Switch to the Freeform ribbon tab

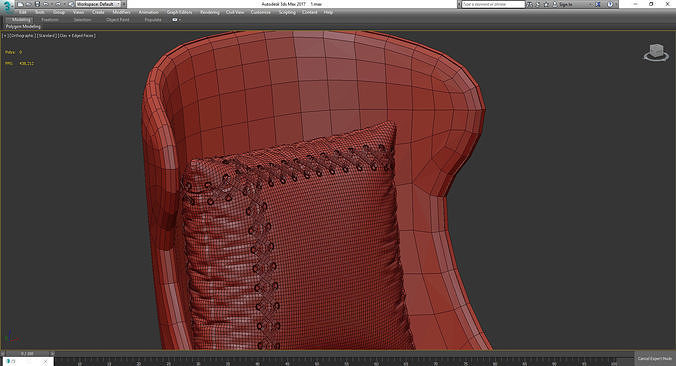coord(50,19)
